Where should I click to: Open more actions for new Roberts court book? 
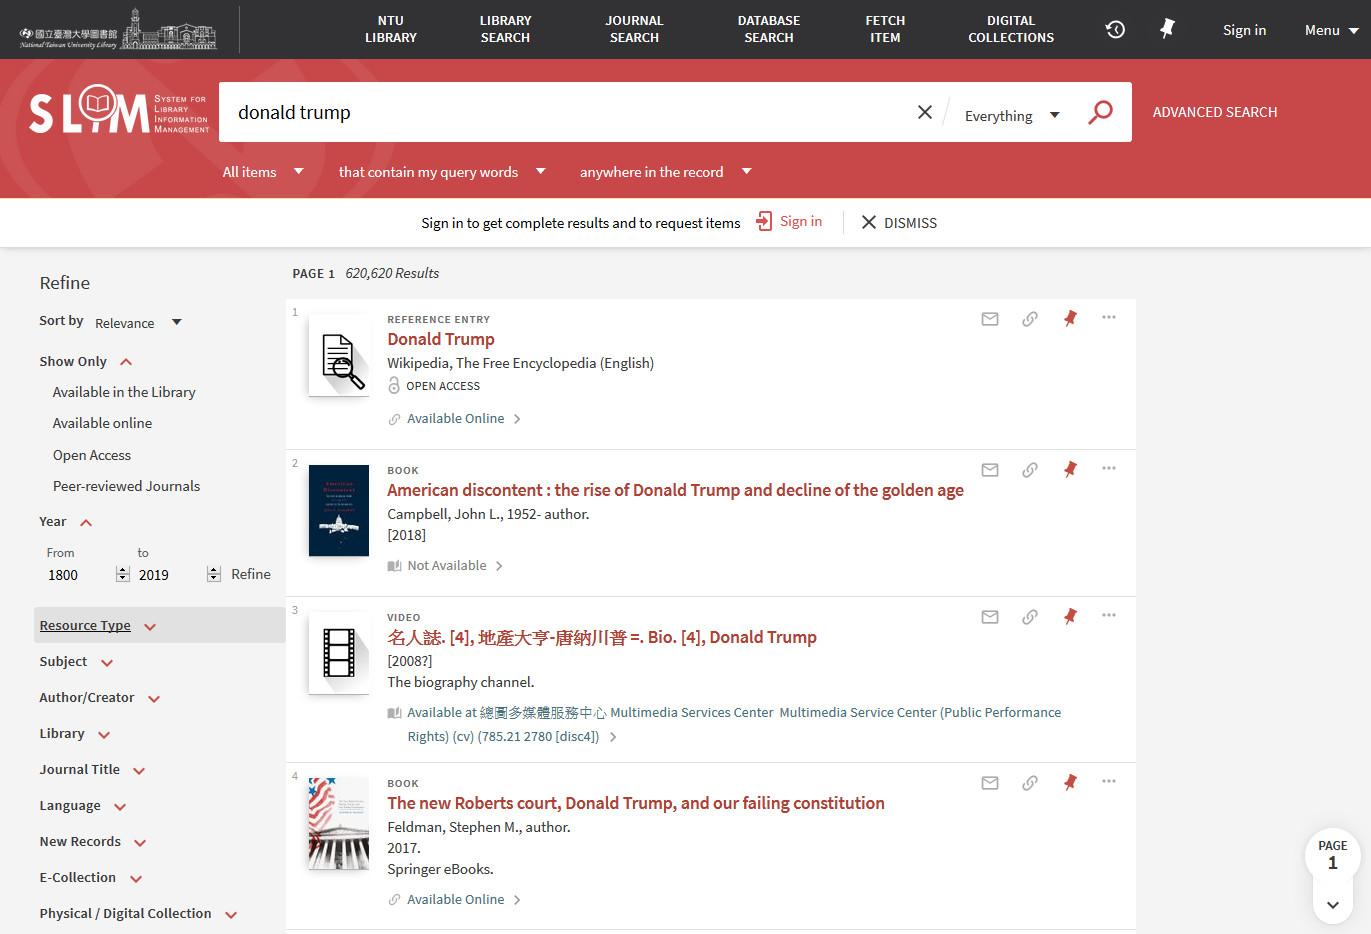pos(1109,781)
